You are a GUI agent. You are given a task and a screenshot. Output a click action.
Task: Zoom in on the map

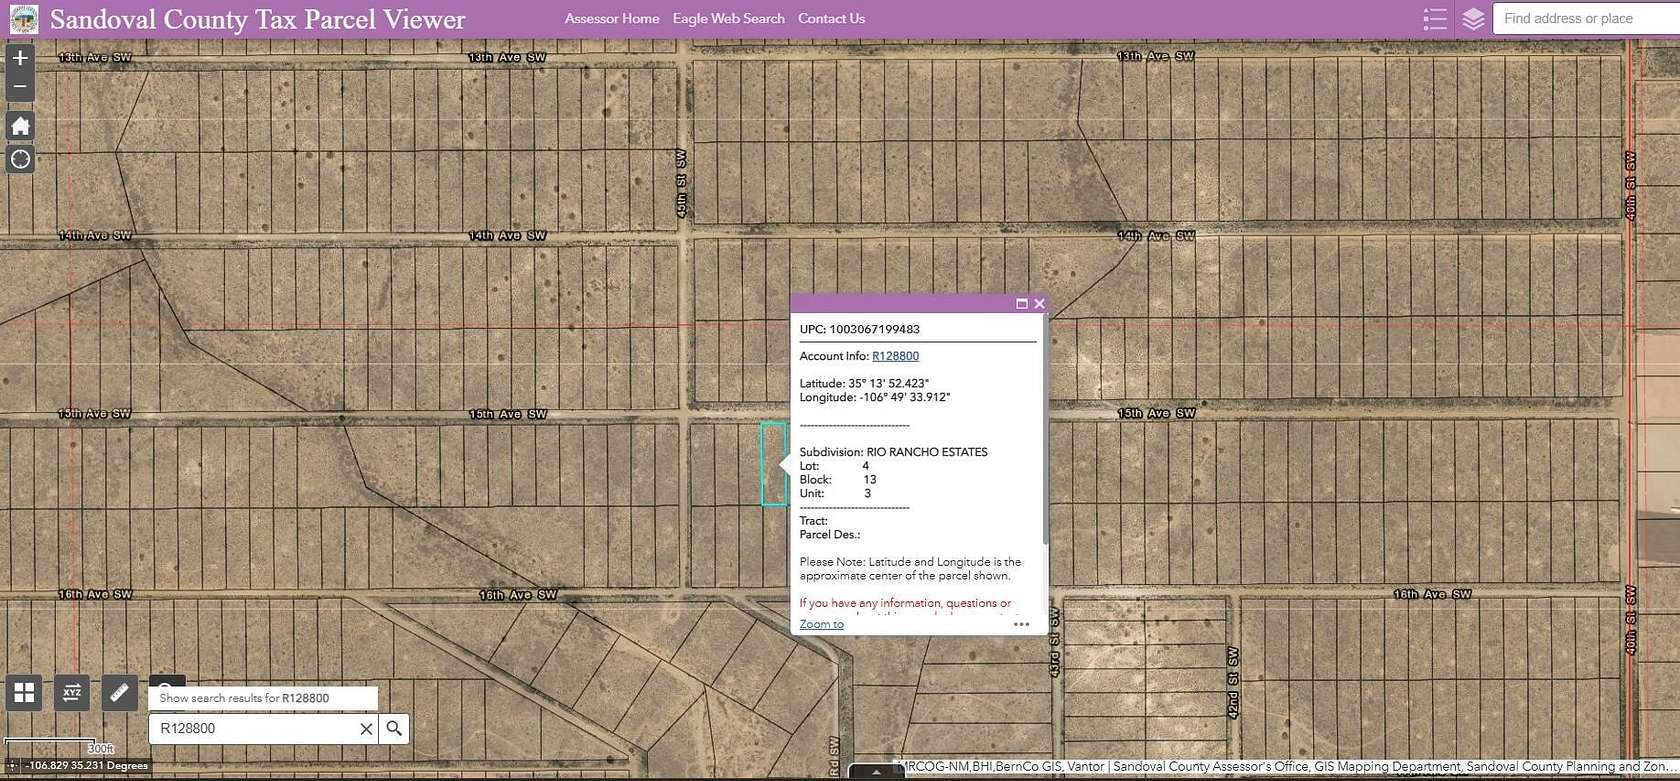pos(20,58)
